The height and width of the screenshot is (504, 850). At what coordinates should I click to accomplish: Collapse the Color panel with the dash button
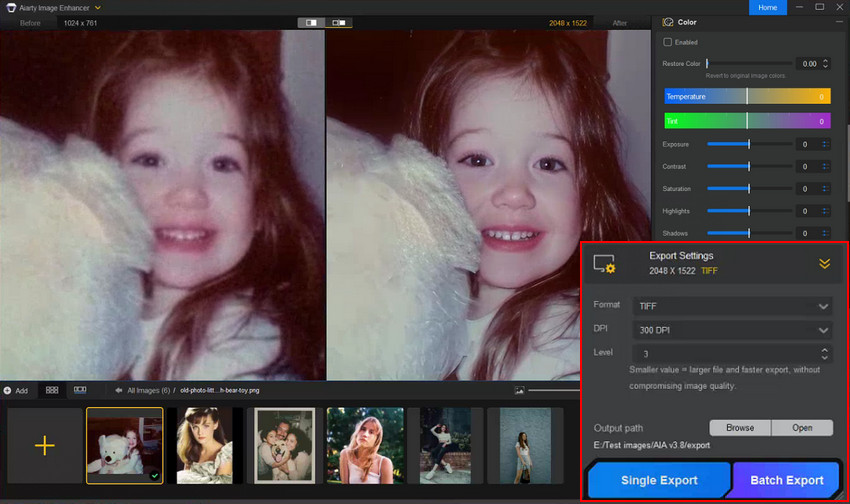pyautogui.click(x=839, y=22)
